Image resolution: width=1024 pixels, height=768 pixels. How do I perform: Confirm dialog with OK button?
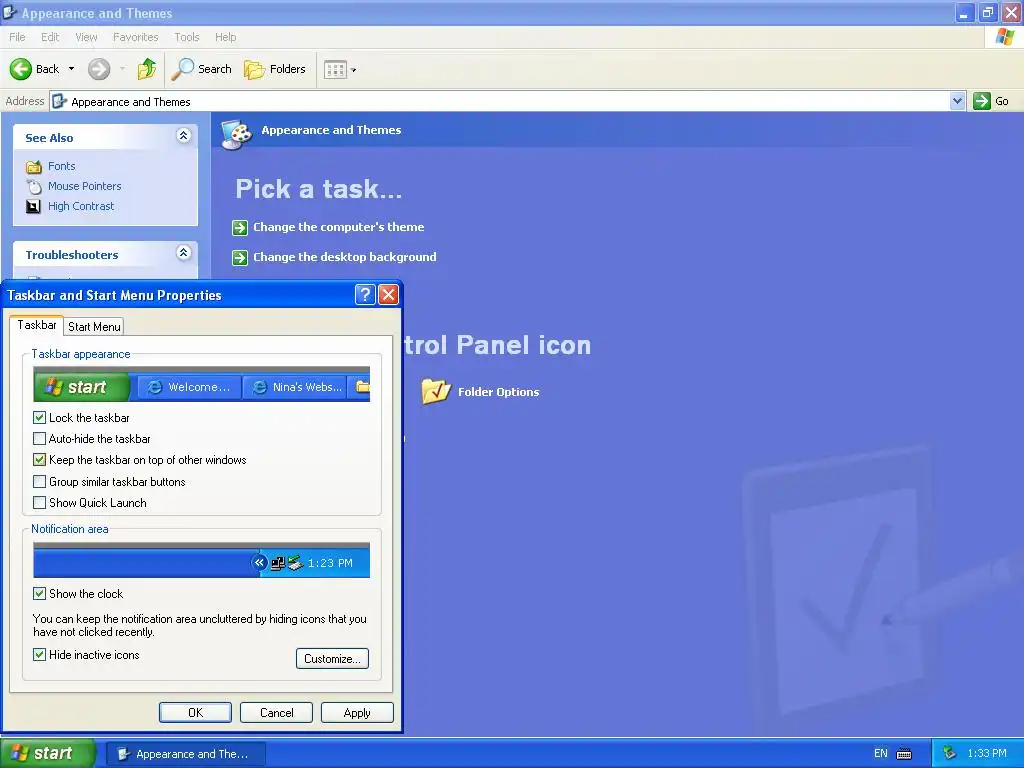195,712
